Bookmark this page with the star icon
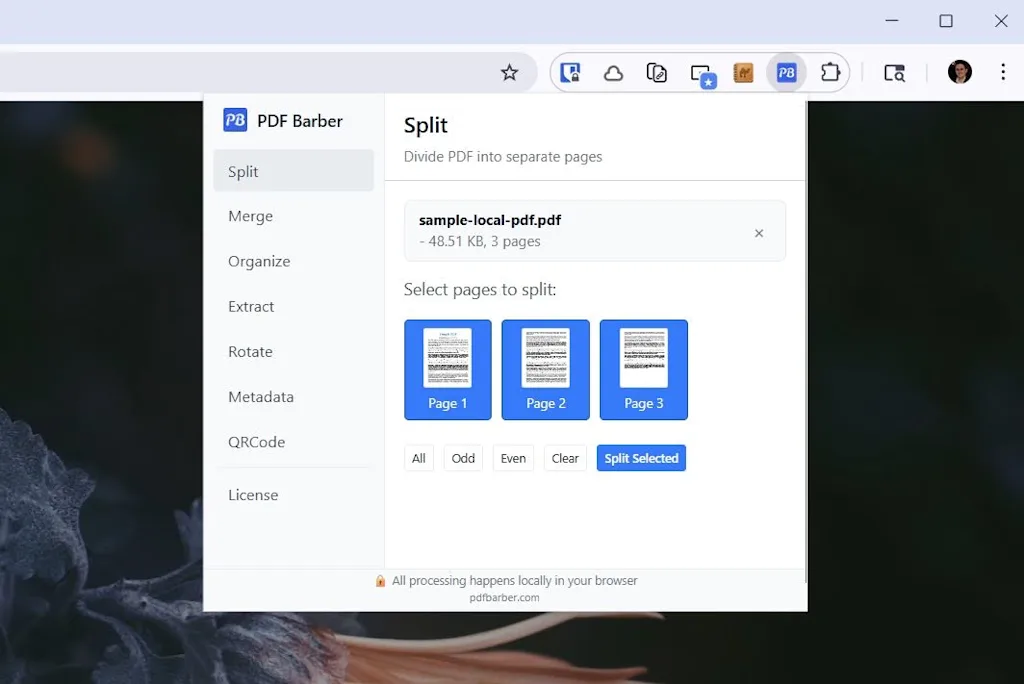This screenshot has height=684, width=1024. [x=509, y=73]
